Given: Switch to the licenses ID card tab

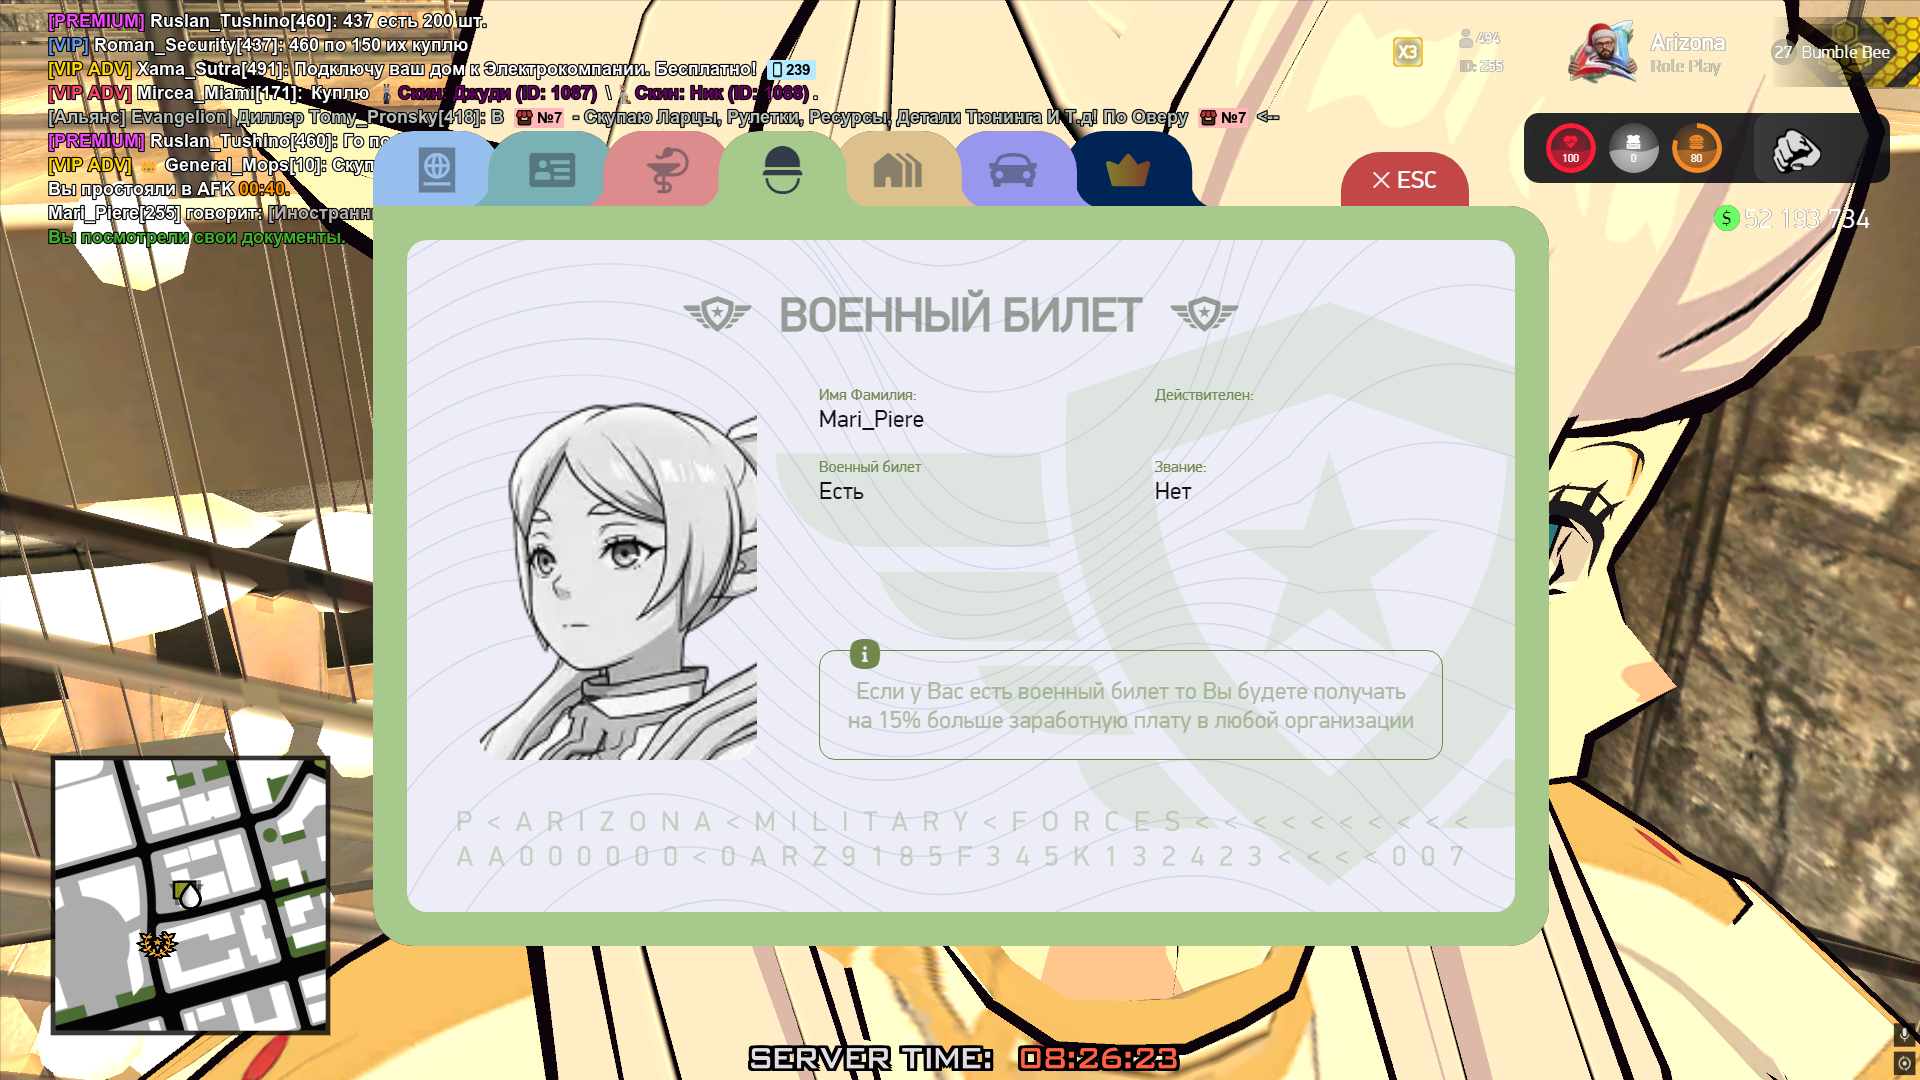Looking at the screenshot, I should click(x=551, y=170).
